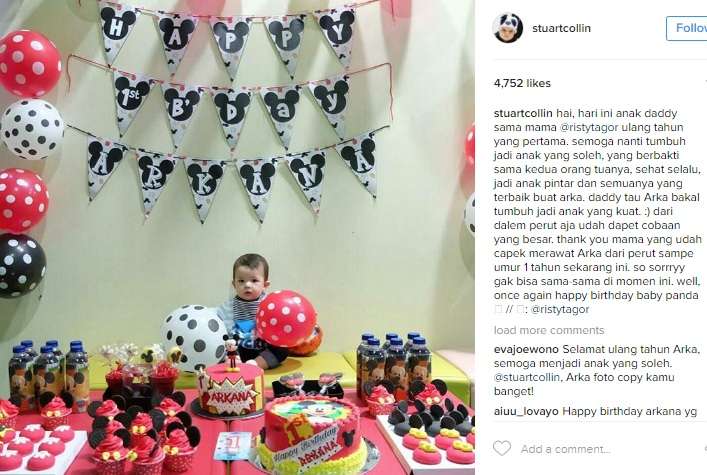The image size is (707, 475).
Task: Click the Mickey Mouse birthday cake
Action: (313, 435)
